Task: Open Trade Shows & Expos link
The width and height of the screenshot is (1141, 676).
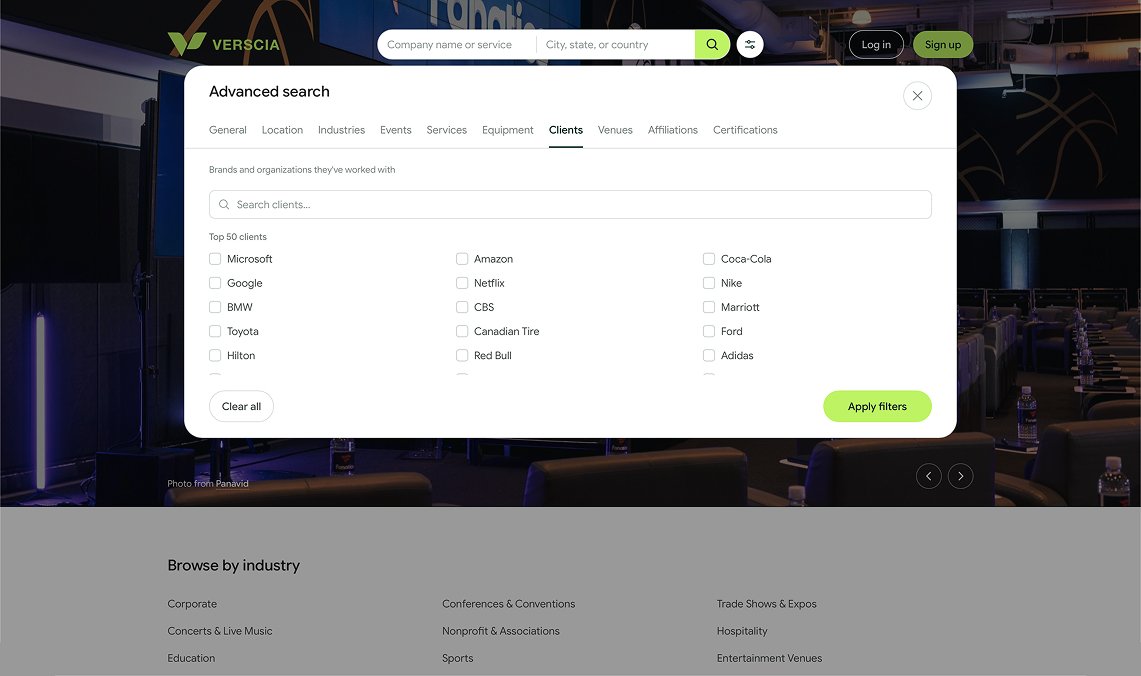Action: [766, 604]
